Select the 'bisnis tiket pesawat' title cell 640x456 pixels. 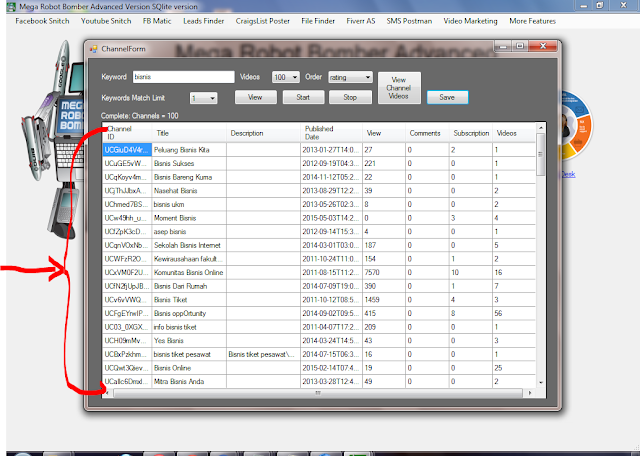pos(189,354)
